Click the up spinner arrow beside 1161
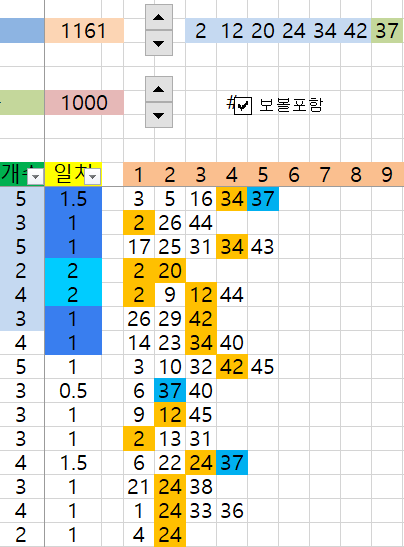Viewport: 404px width, 547px height. pyautogui.click(x=159, y=17)
